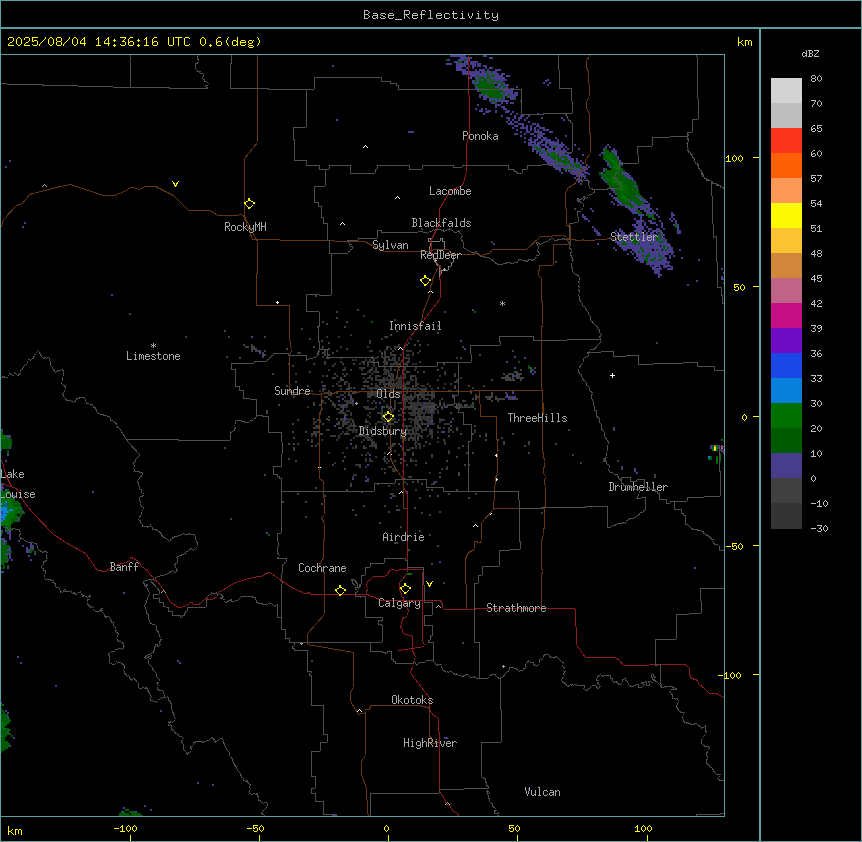Screen dimensions: 862x842
Task: Click the dBZ legend heading
Action: [810, 53]
